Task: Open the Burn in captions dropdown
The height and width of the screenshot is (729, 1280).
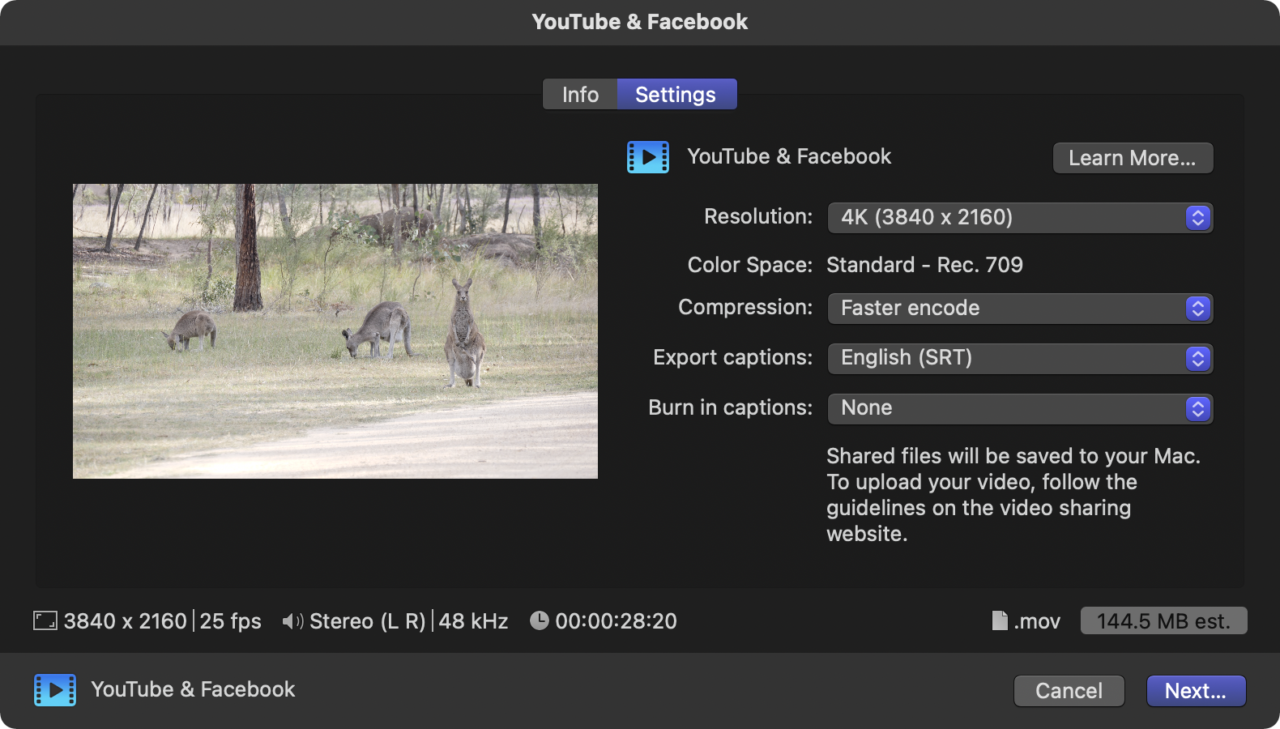Action: pyautogui.click(x=1020, y=408)
